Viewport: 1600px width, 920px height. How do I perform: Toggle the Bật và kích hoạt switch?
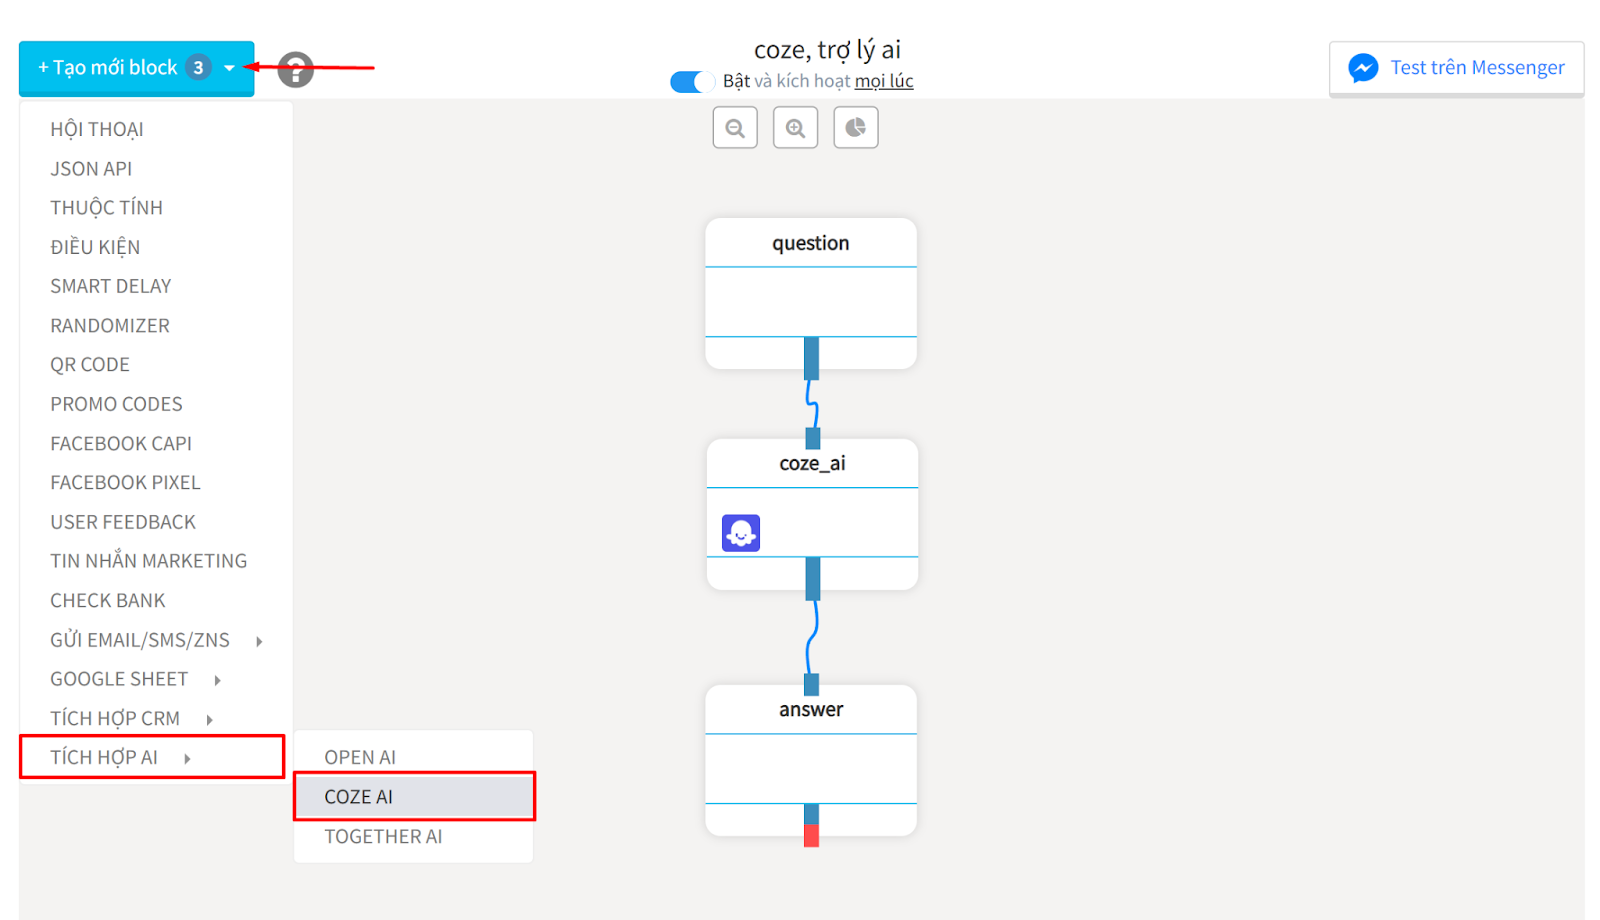692,82
